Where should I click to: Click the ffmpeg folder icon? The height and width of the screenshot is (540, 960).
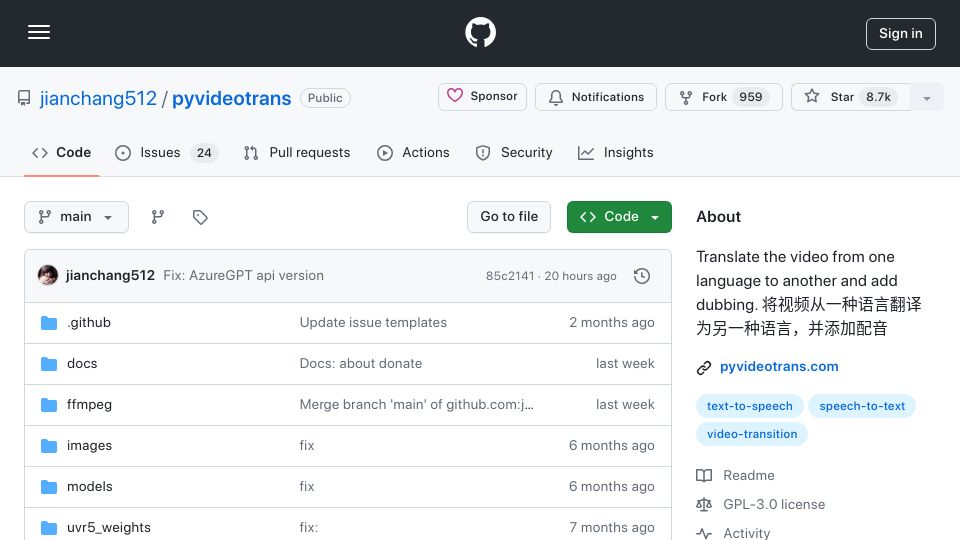coord(49,405)
